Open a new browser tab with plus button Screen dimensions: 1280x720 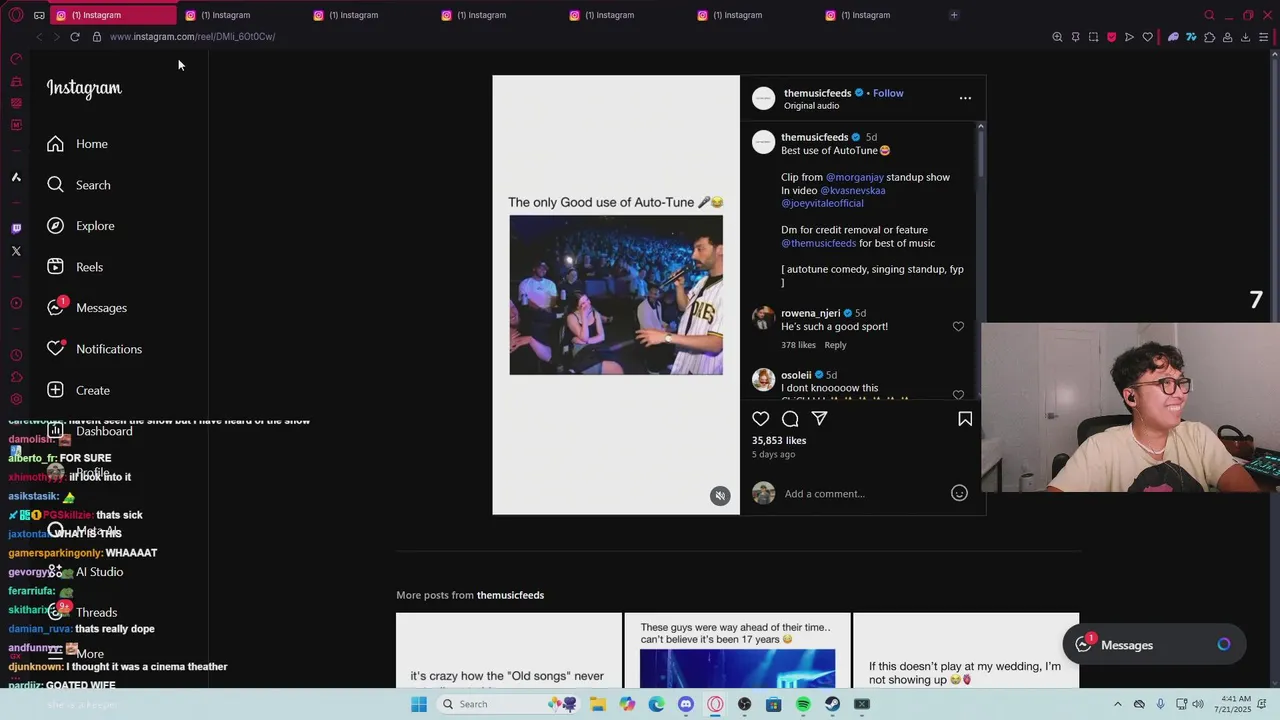(954, 15)
